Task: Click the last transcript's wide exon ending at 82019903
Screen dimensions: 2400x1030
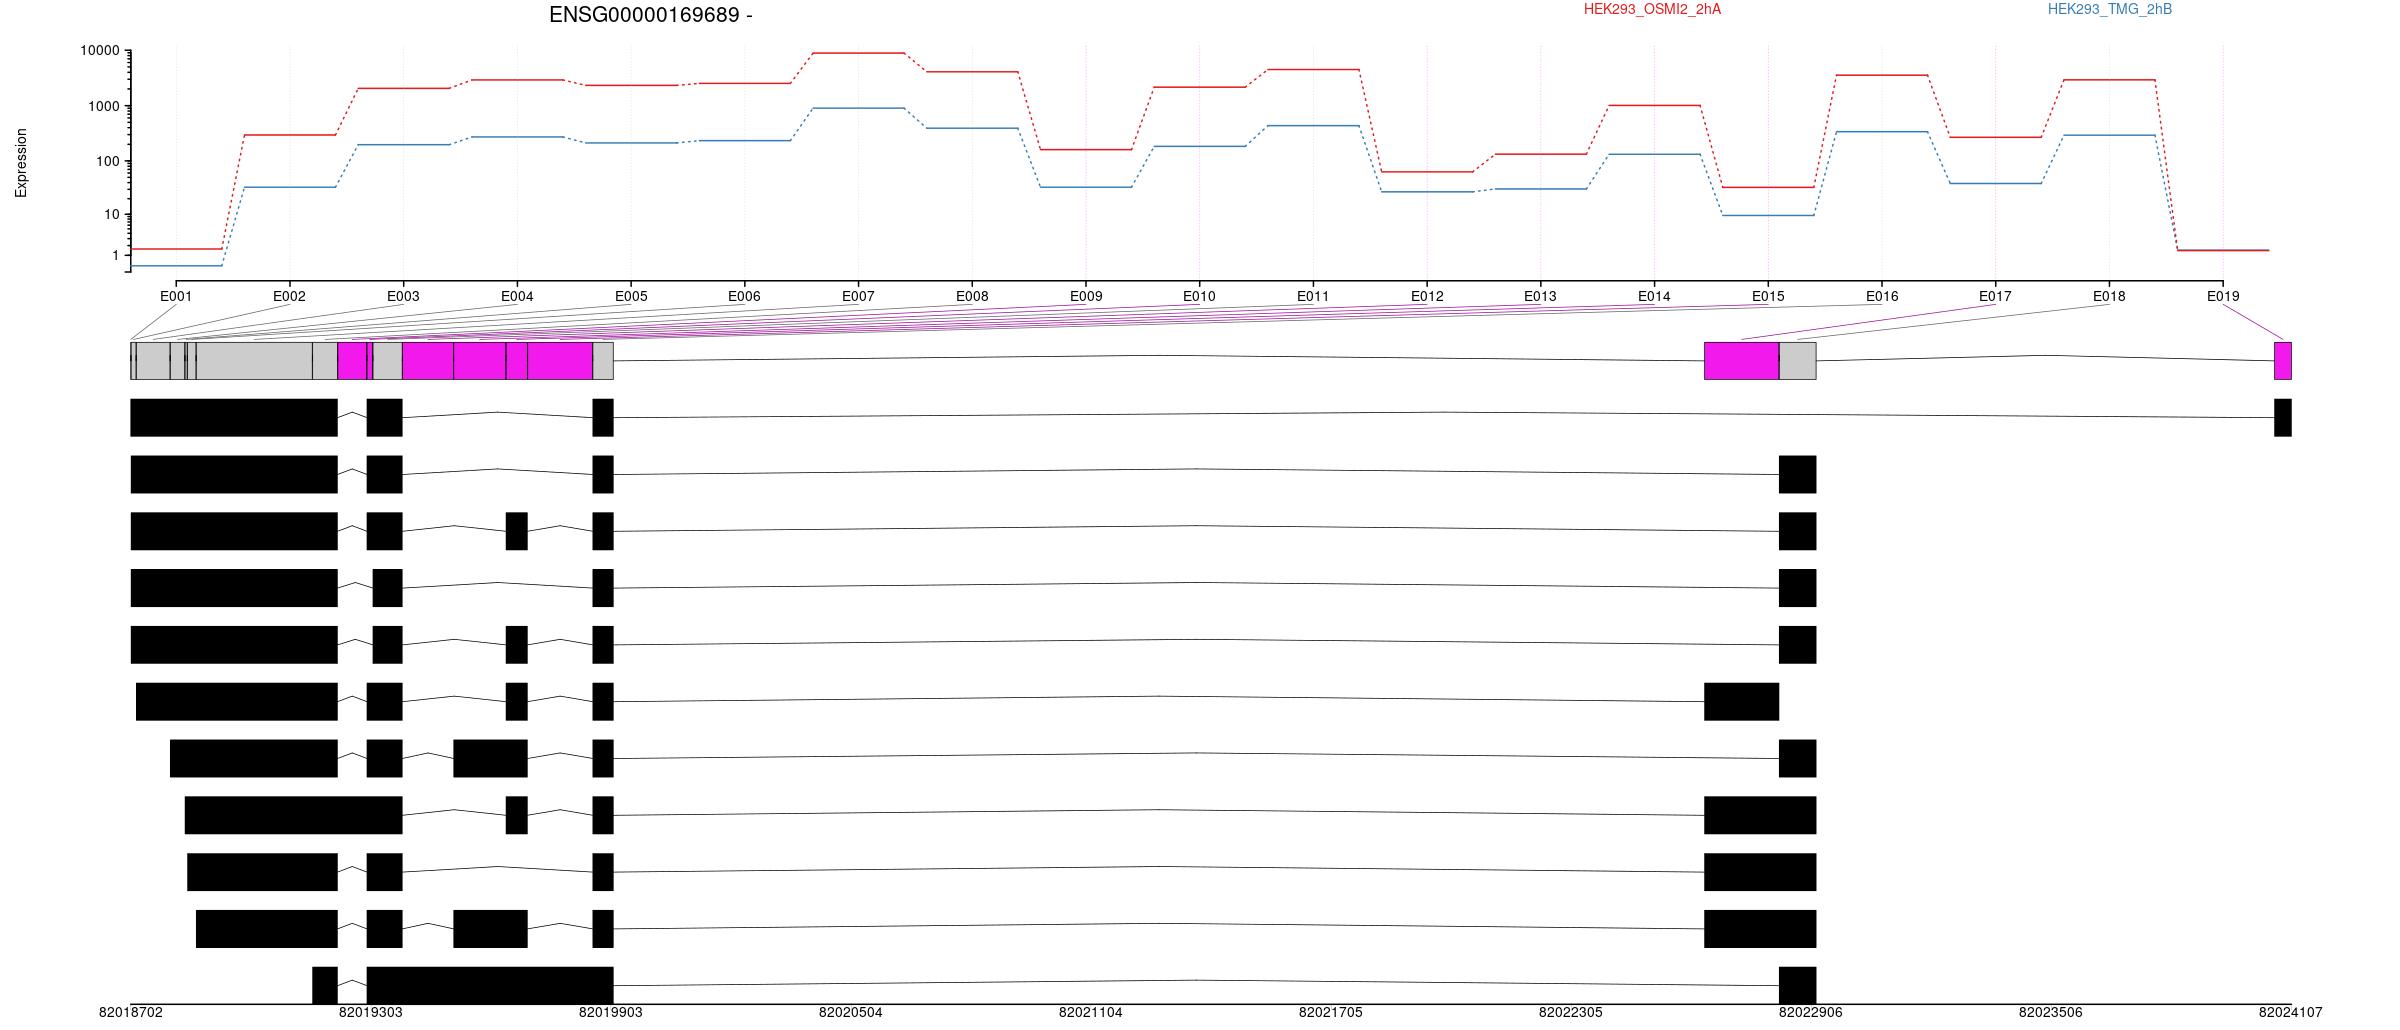Action: pyautogui.click(x=490, y=986)
